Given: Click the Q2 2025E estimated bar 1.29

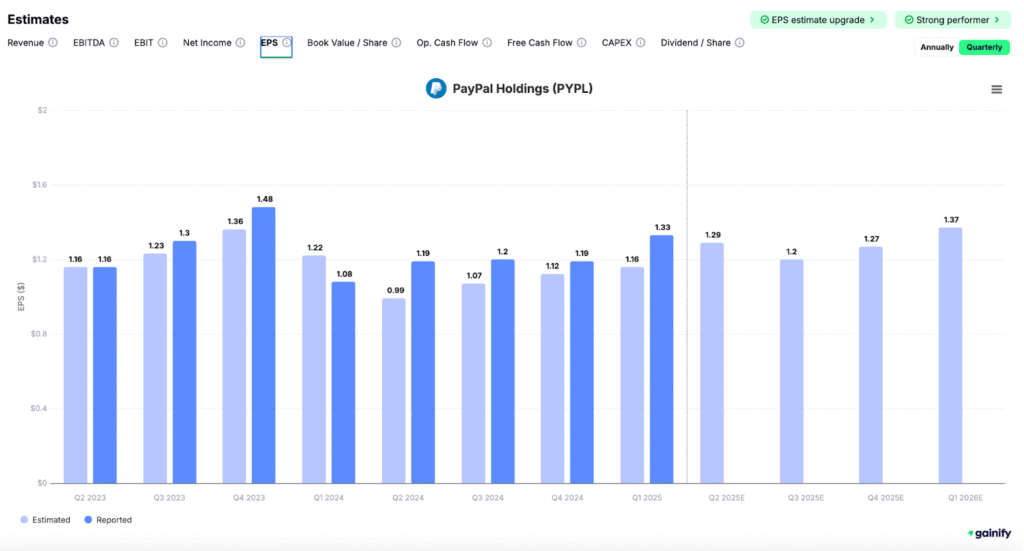Looking at the screenshot, I should pyautogui.click(x=712, y=363).
